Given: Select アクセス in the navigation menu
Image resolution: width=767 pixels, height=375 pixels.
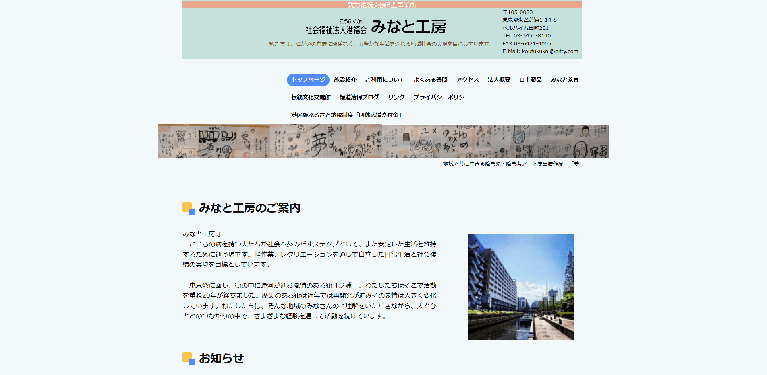Looking at the screenshot, I should 468,80.
